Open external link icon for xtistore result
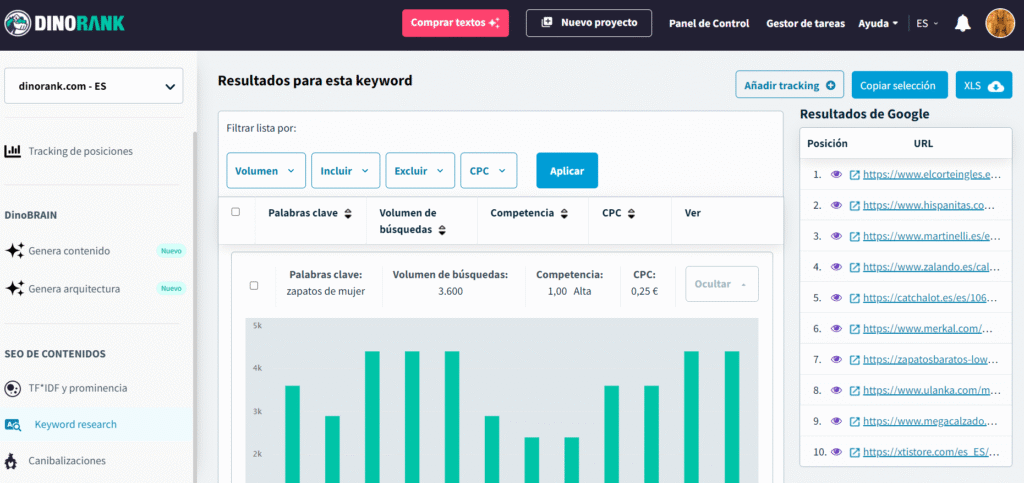Viewport: 1024px width, 483px height. (854, 452)
